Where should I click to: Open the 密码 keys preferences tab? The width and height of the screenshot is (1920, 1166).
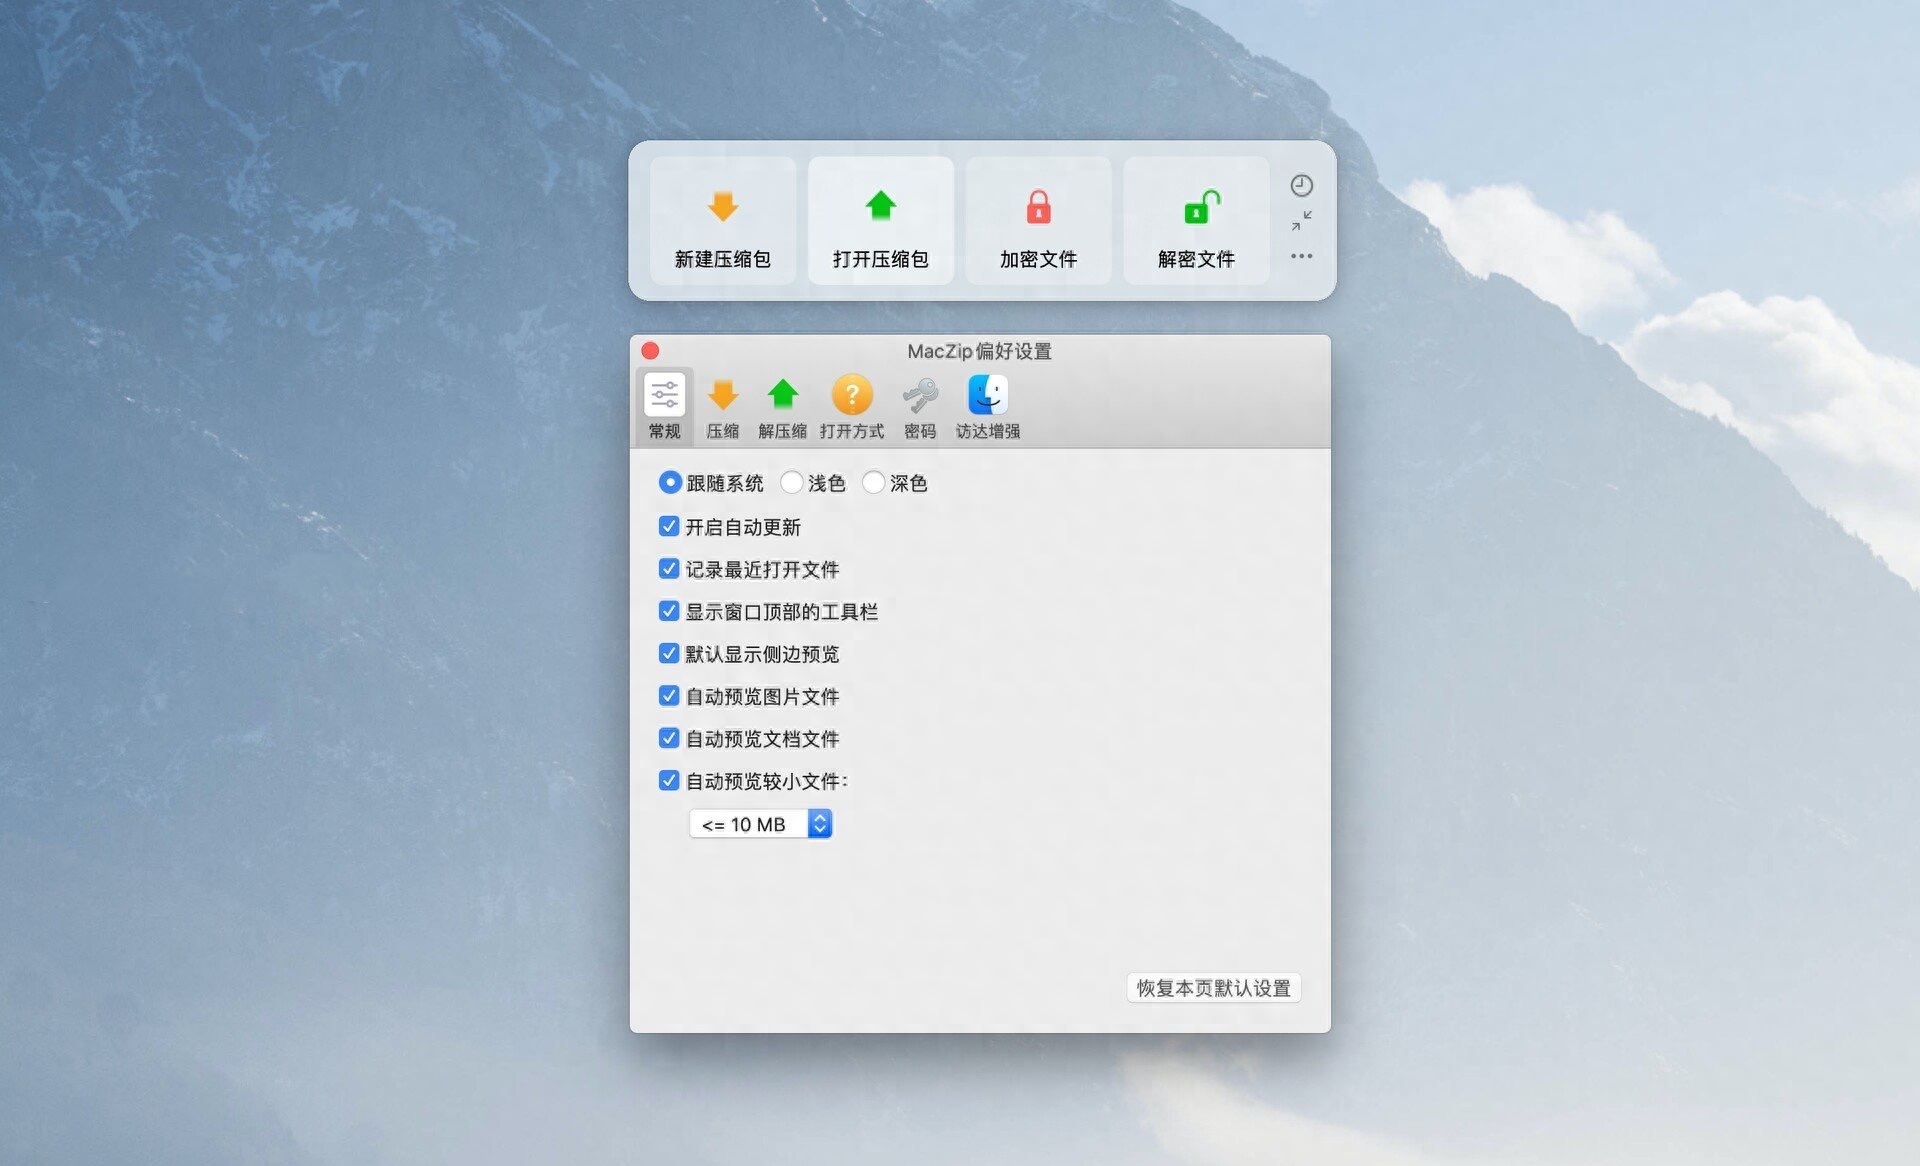point(920,407)
